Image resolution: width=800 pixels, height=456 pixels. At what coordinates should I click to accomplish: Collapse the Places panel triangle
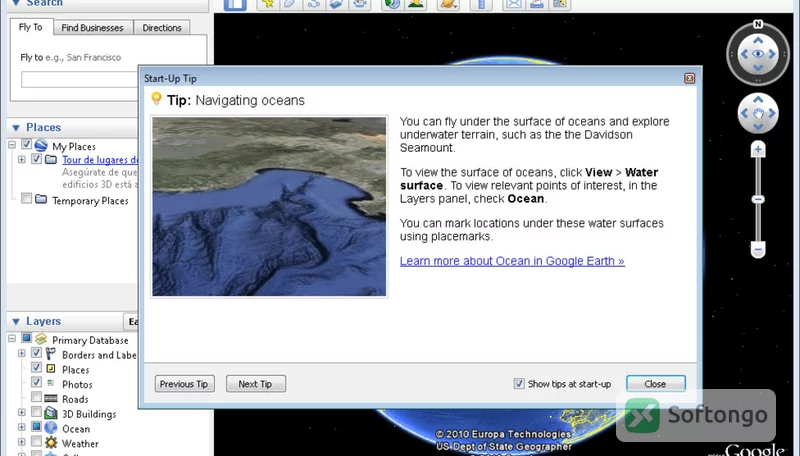16,128
